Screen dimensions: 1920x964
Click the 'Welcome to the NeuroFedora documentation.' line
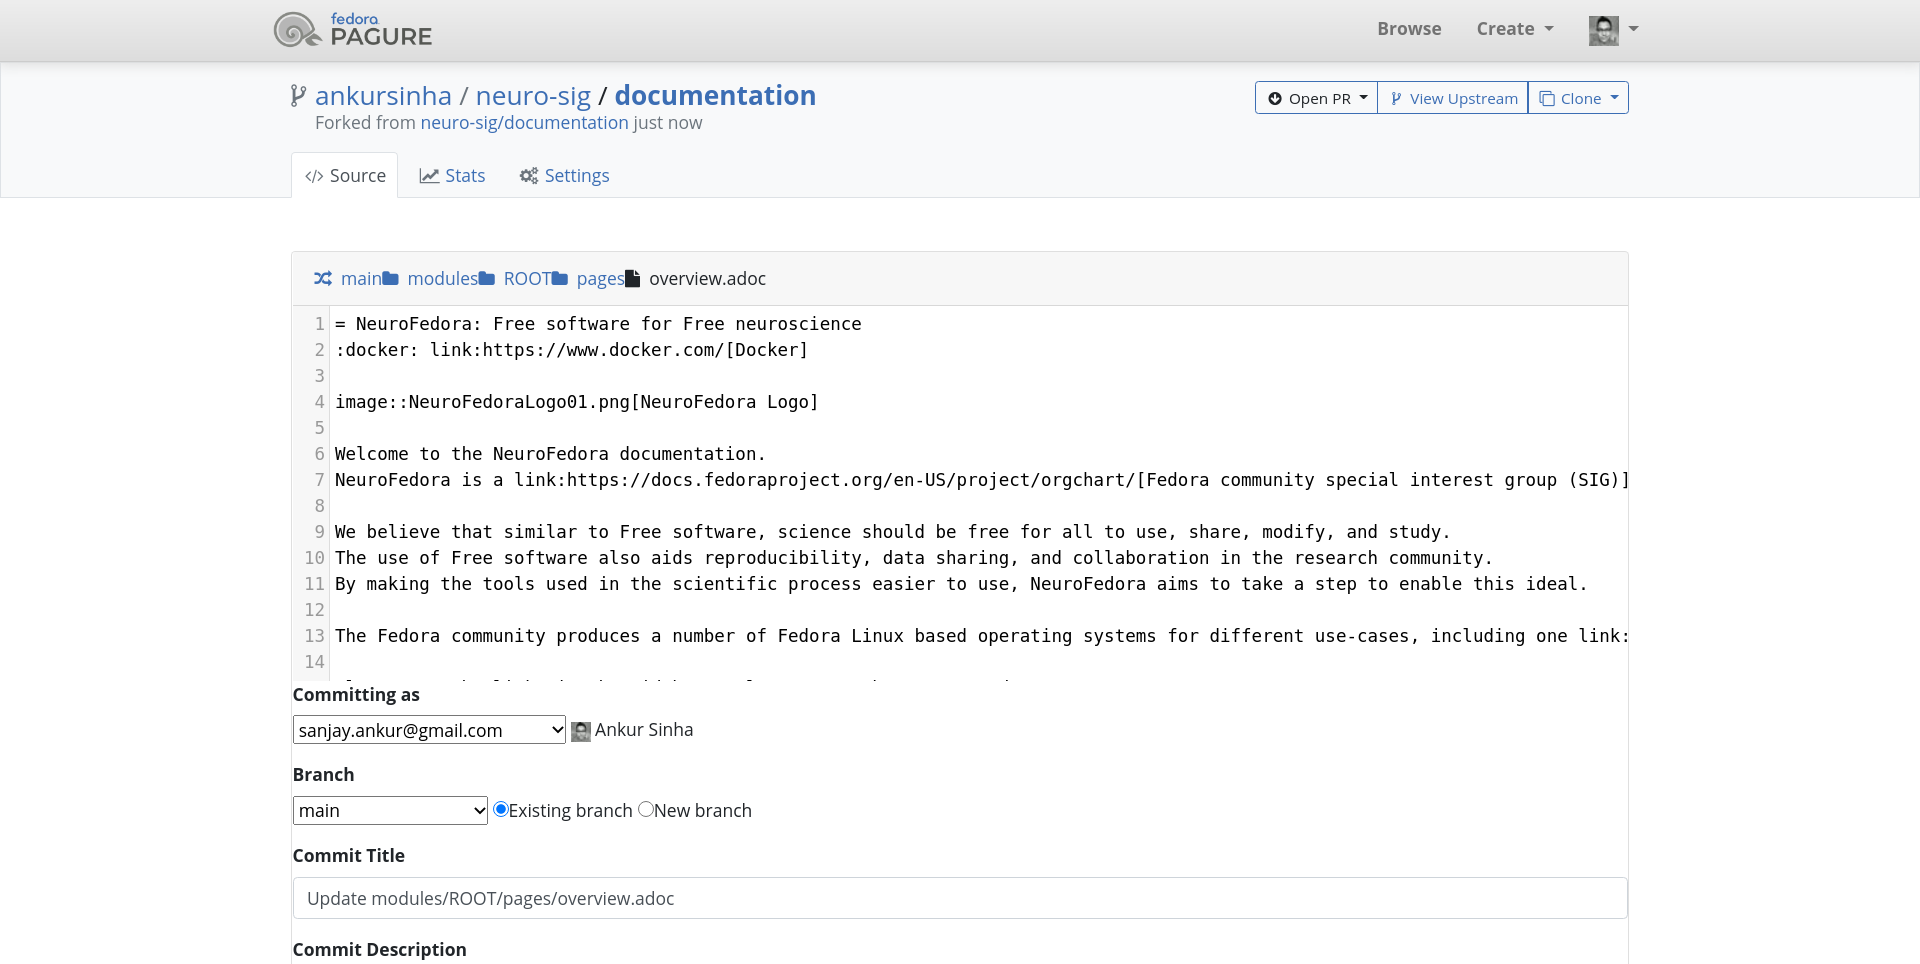[550, 454]
